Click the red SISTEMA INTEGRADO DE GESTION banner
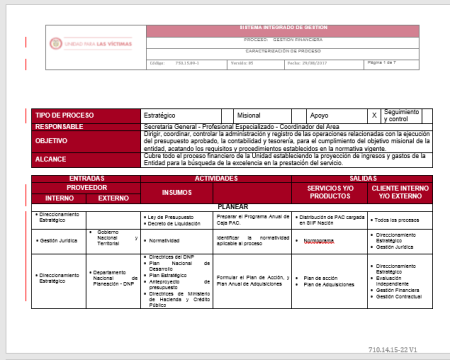This screenshot has height=360, width=450. pos(283,31)
